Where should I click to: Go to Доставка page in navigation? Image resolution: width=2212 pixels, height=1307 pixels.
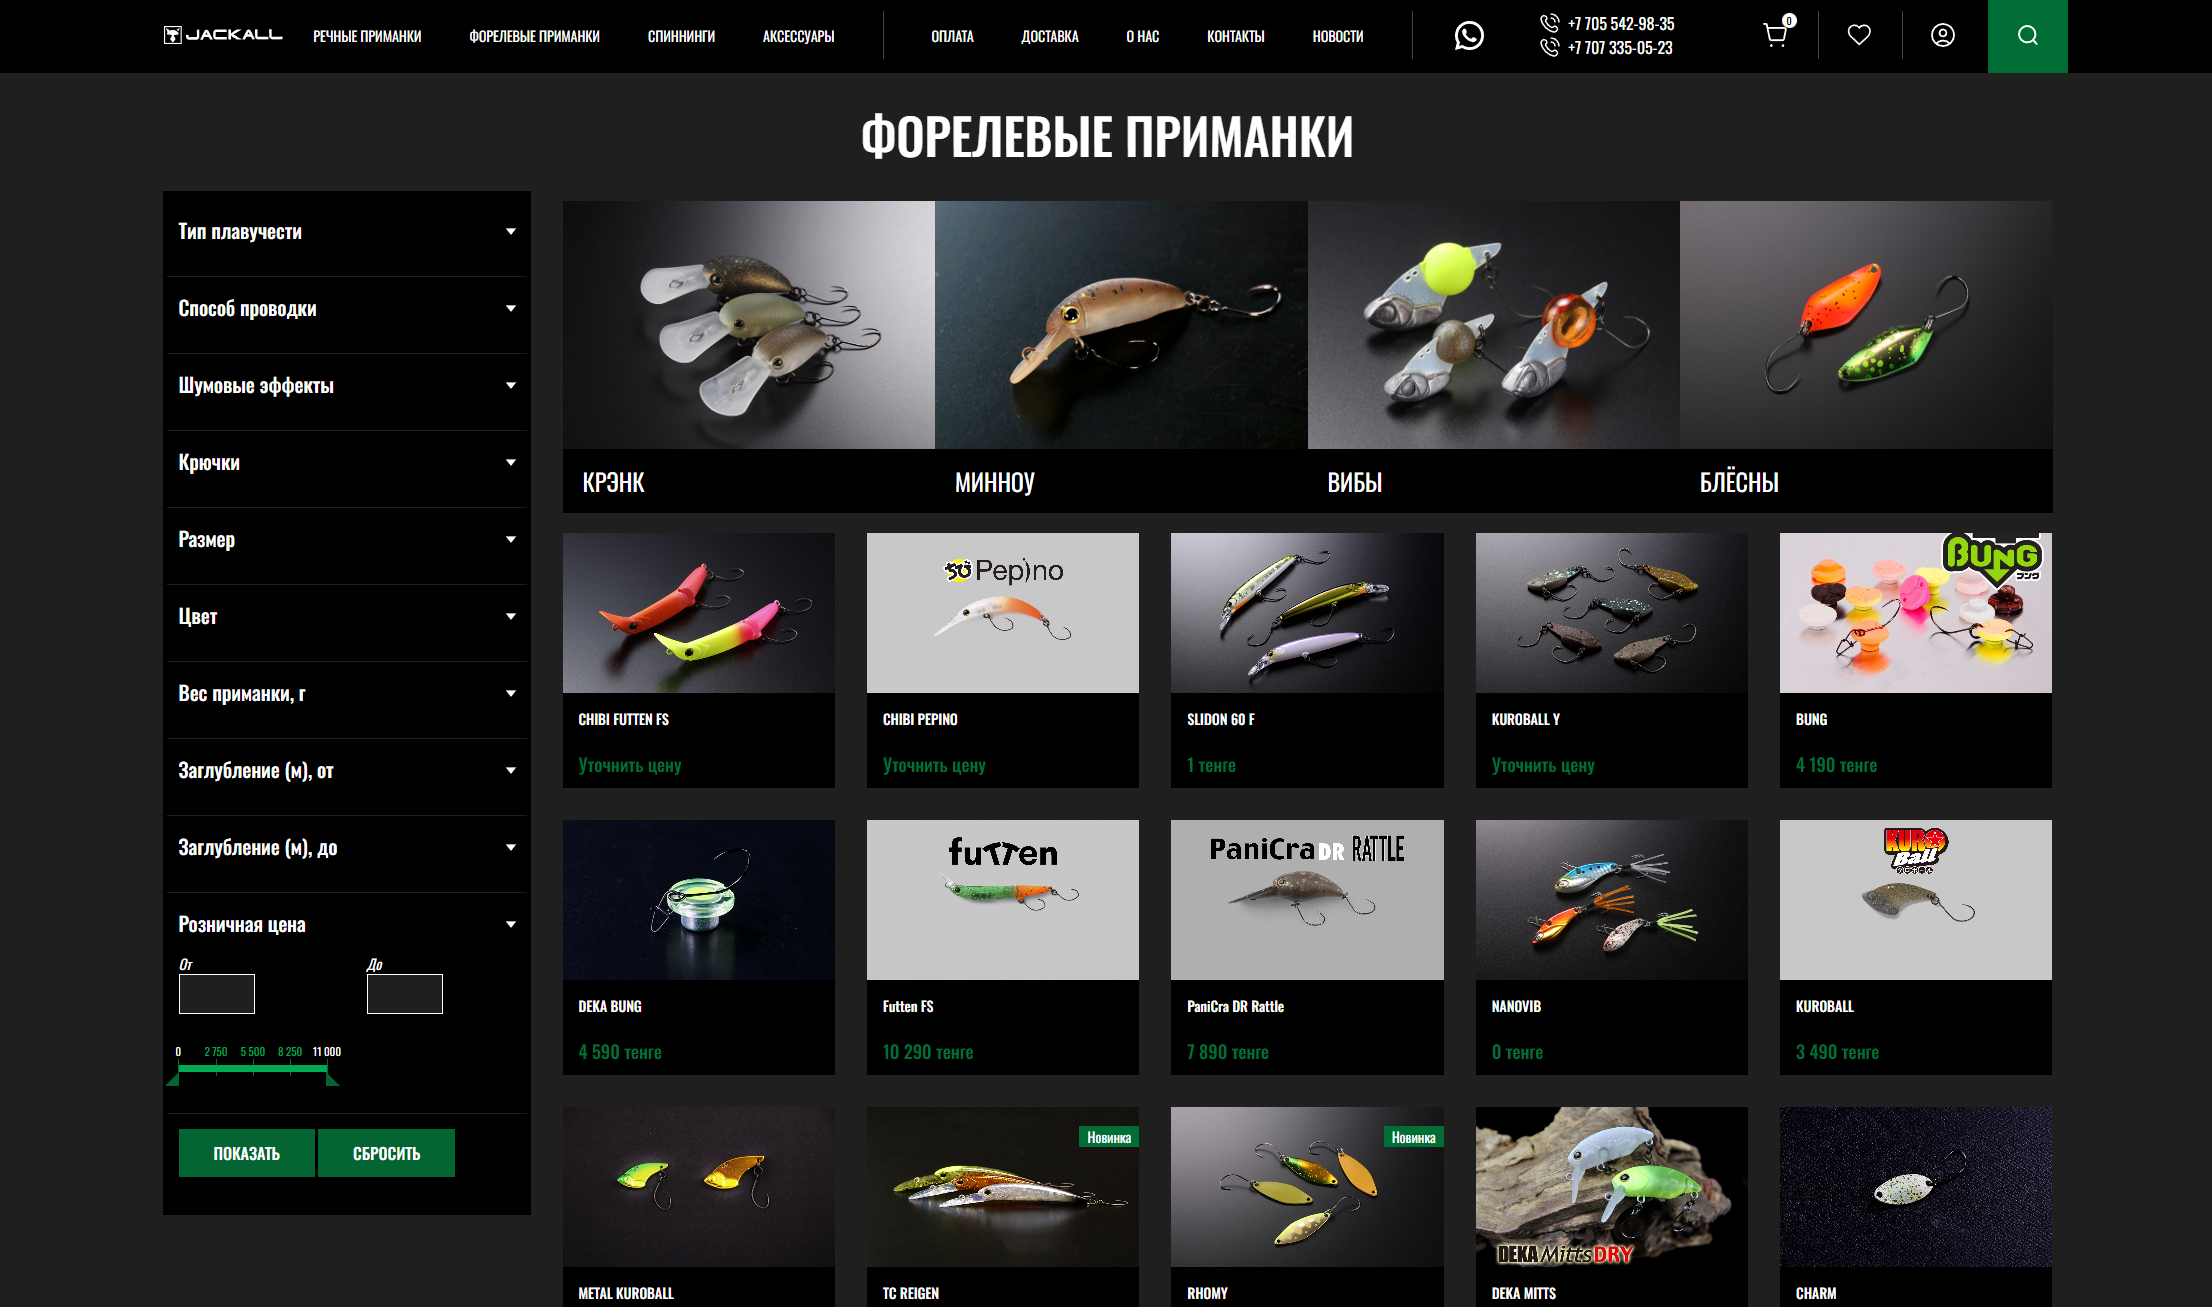click(x=1049, y=36)
